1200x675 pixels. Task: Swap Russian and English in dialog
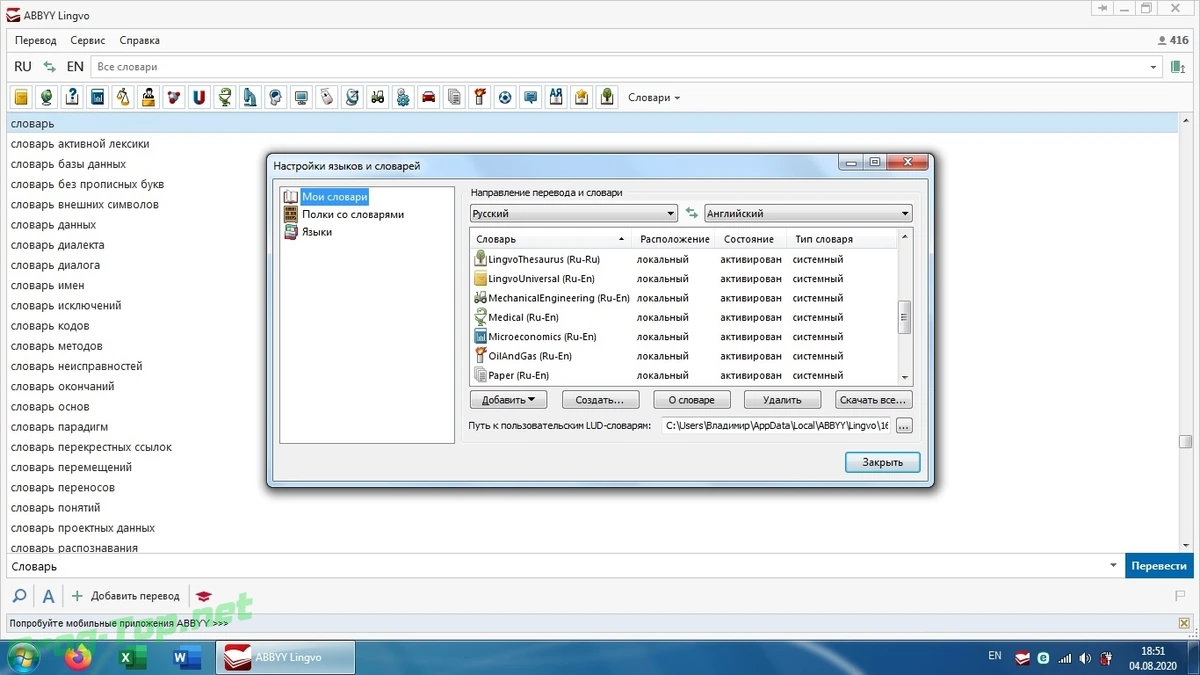(x=691, y=213)
